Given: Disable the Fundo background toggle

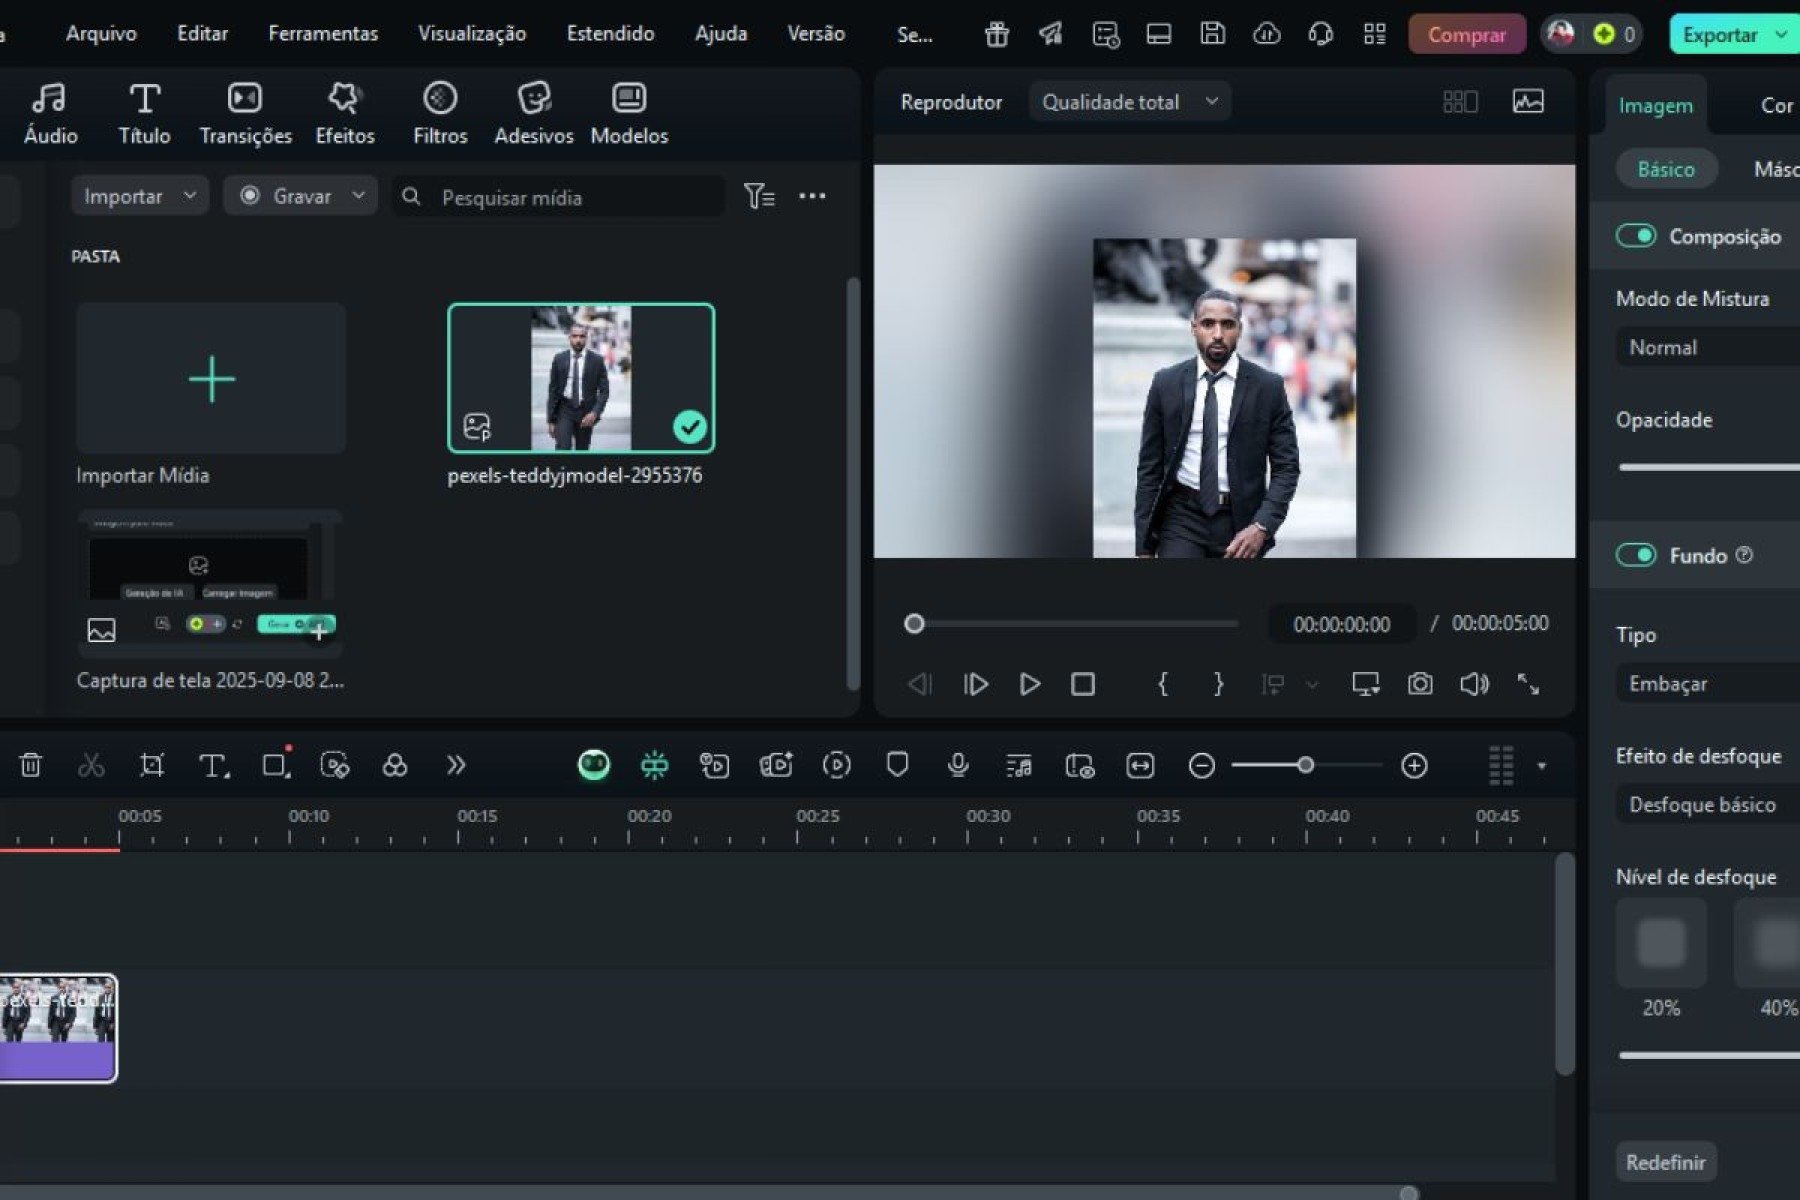Looking at the screenshot, I should [x=1636, y=555].
